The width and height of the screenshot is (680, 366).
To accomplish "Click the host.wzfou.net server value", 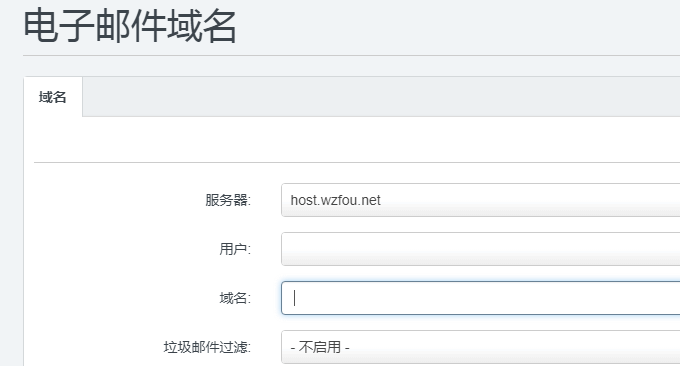I will pos(335,200).
